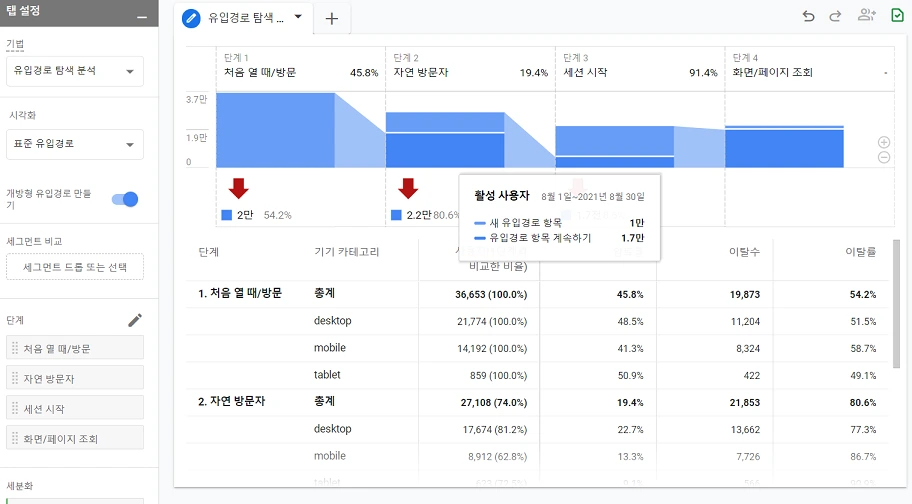
Task: Select the 화면/페이지 조회 step chip
Action: click(74, 439)
